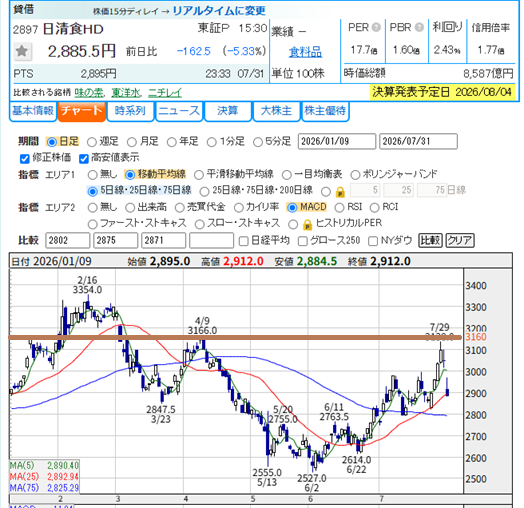Click empty fourth comparison code field
The image size is (524, 508).
pyautogui.click(x=211, y=241)
